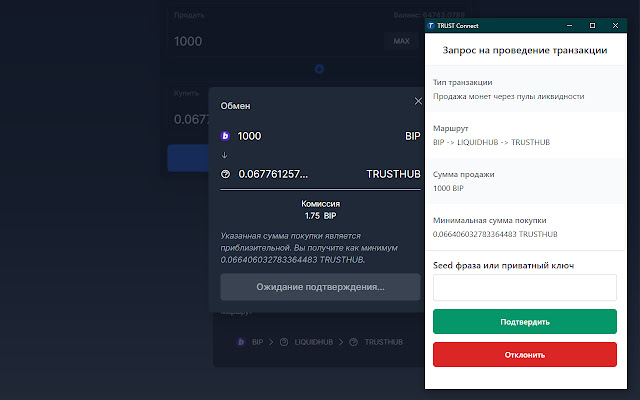
Task: Focus the Seed phrase or private key field
Action: (x=524, y=287)
